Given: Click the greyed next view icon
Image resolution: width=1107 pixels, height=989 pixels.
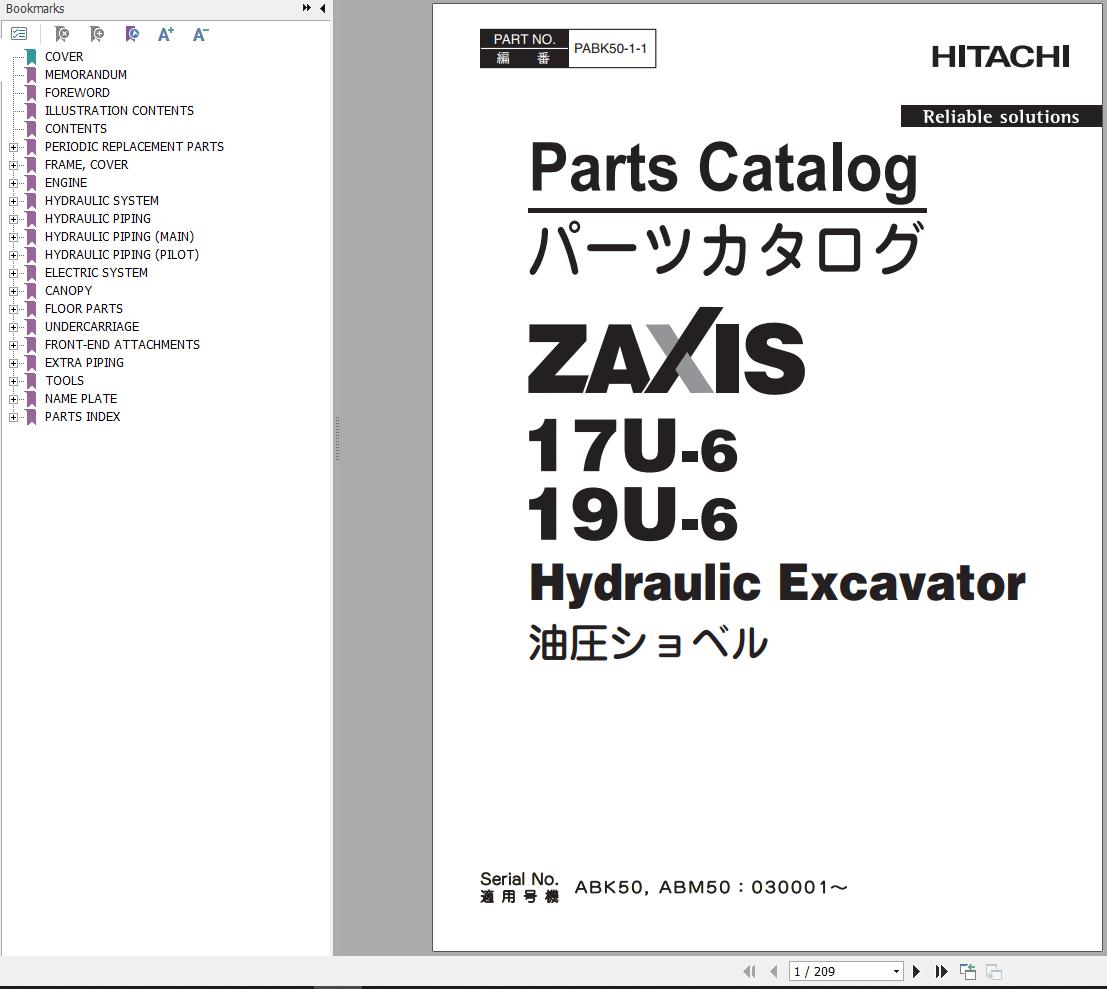Looking at the screenshot, I should click(x=994, y=971).
